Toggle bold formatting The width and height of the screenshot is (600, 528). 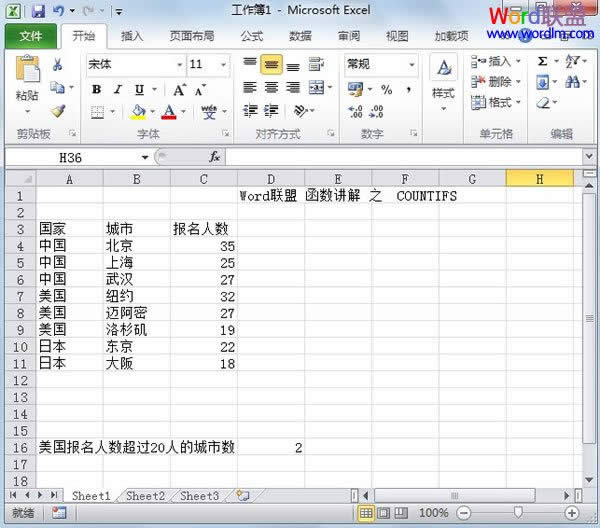pos(96,89)
